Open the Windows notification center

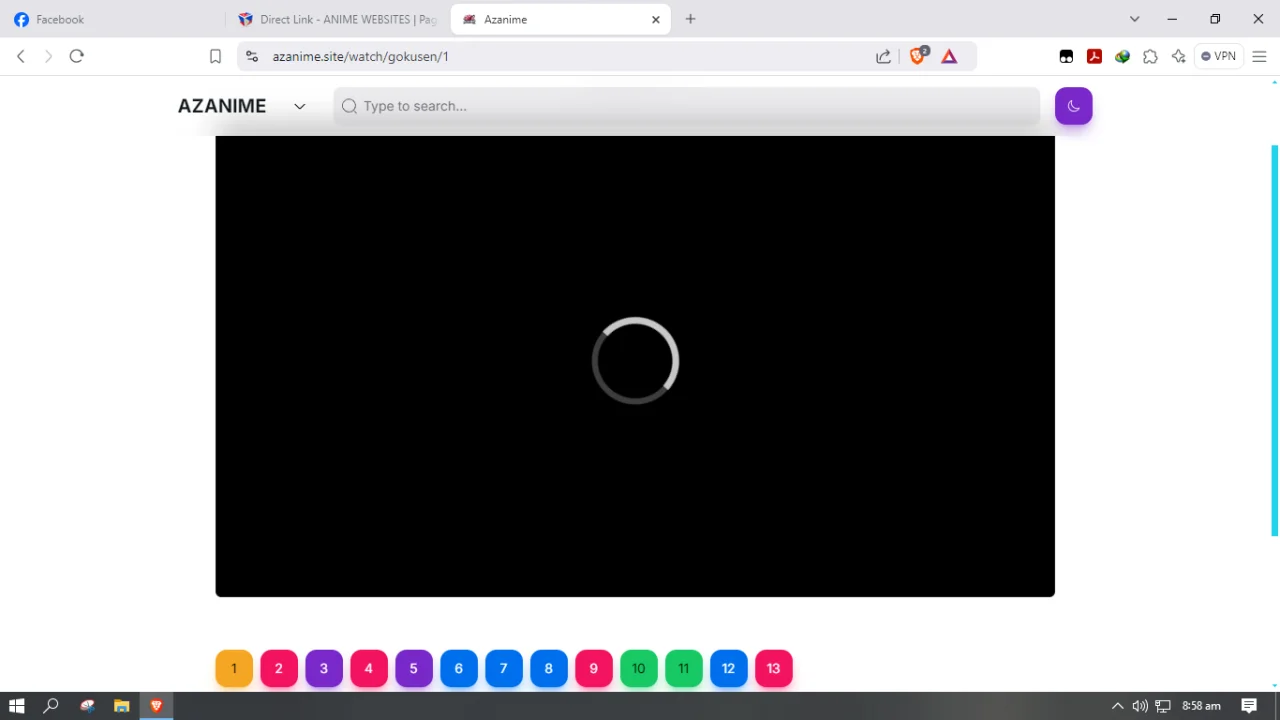point(1249,706)
